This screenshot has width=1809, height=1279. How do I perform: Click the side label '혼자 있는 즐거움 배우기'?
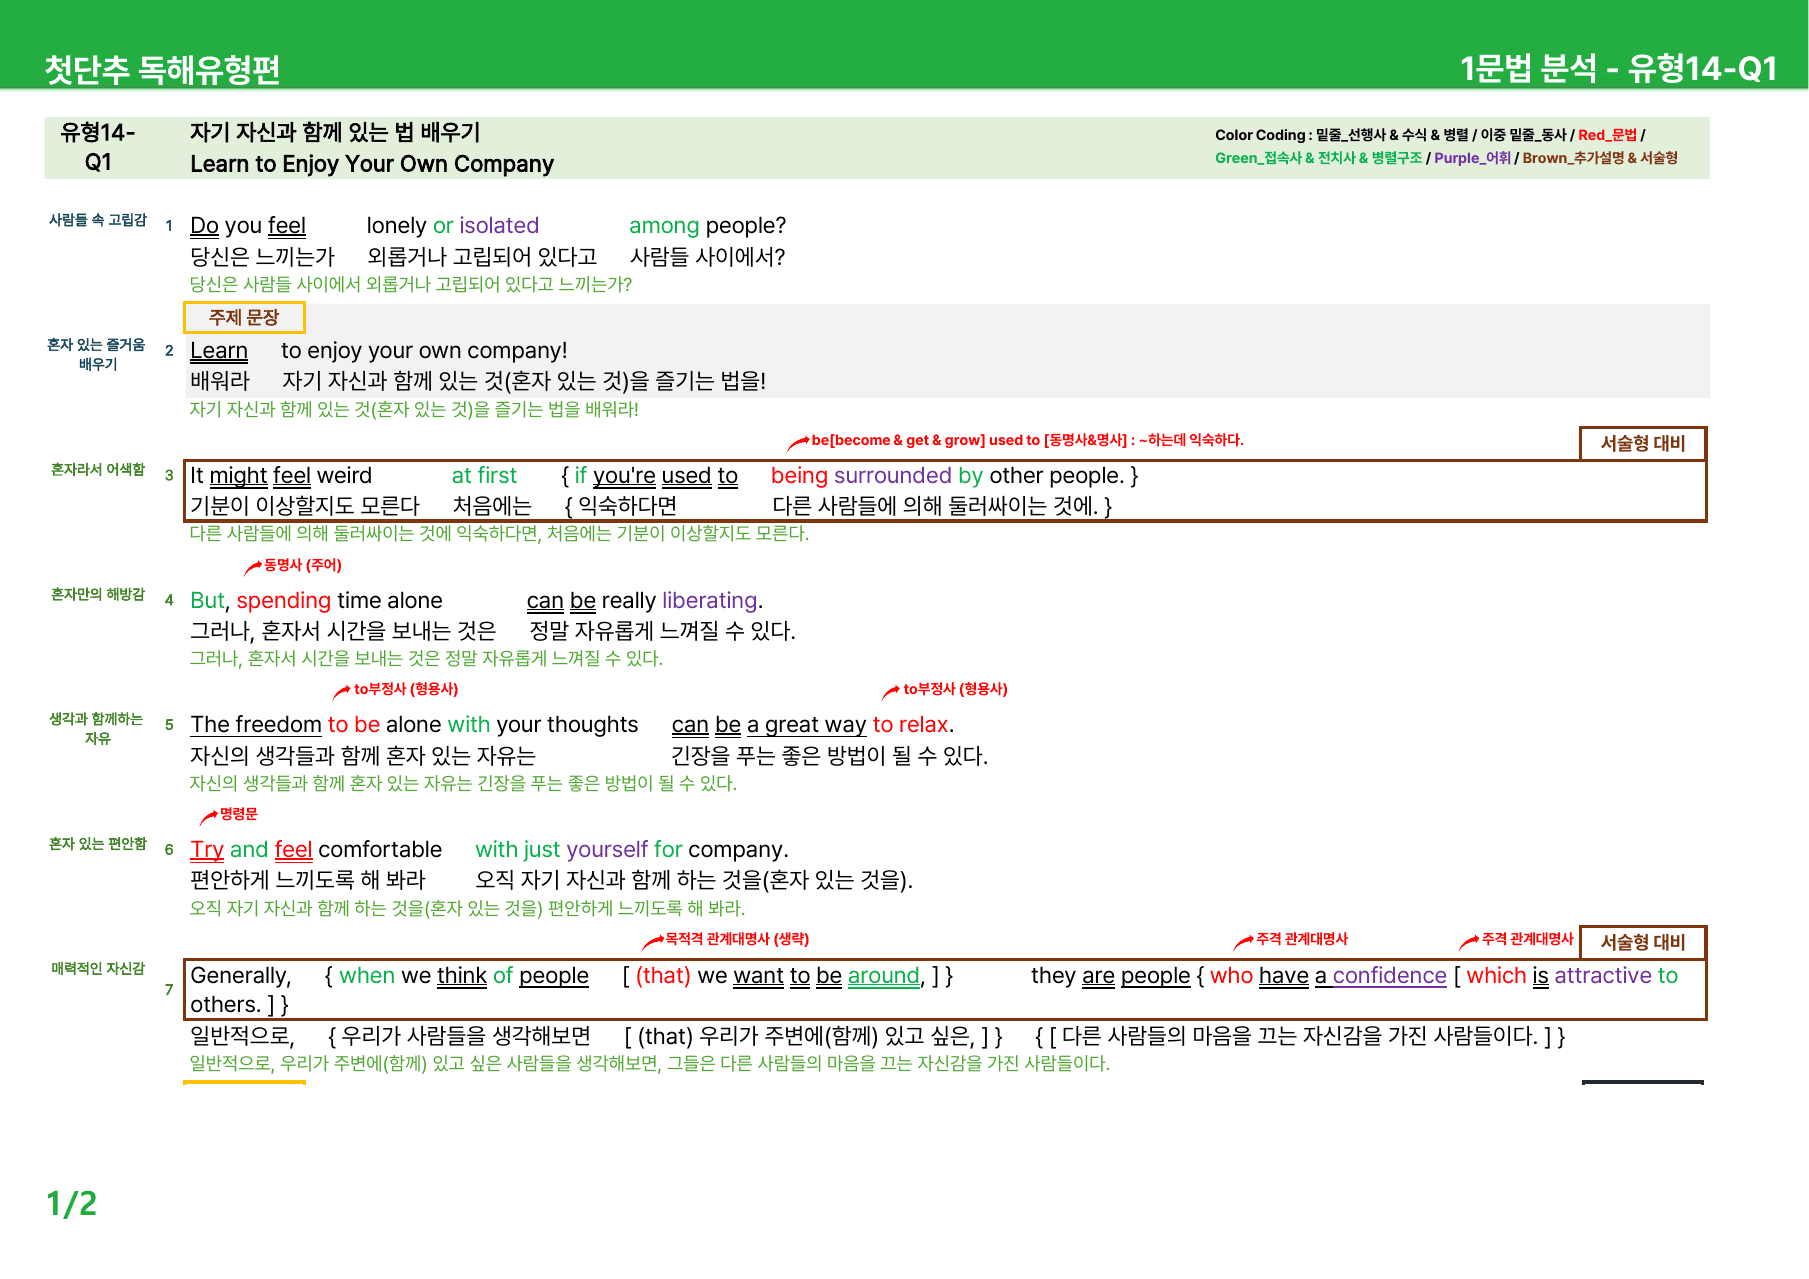click(97, 354)
